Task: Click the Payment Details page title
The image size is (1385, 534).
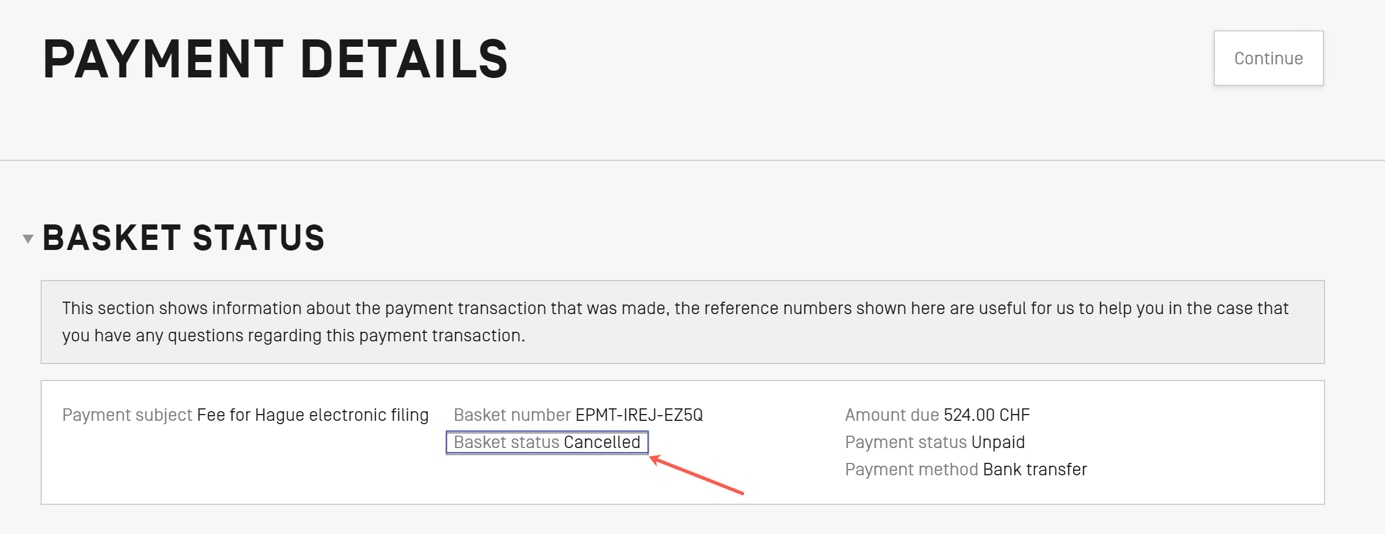Action: pyautogui.click(x=275, y=59)
